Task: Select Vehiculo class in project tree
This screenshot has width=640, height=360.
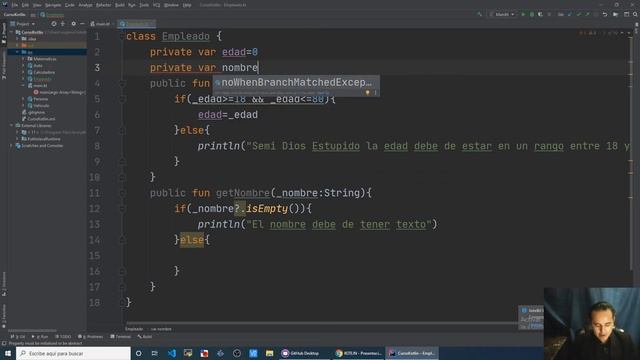Action: coord(41,105)
